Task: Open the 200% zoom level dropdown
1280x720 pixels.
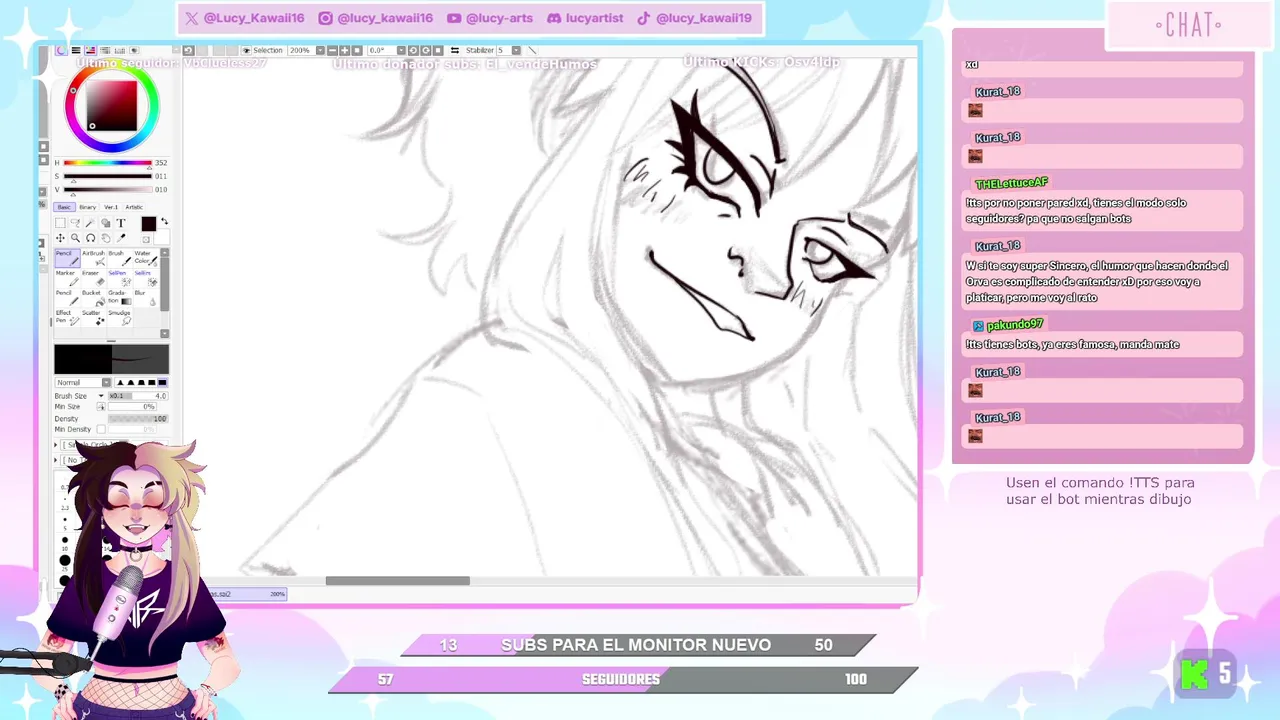Action: [320, 50]
